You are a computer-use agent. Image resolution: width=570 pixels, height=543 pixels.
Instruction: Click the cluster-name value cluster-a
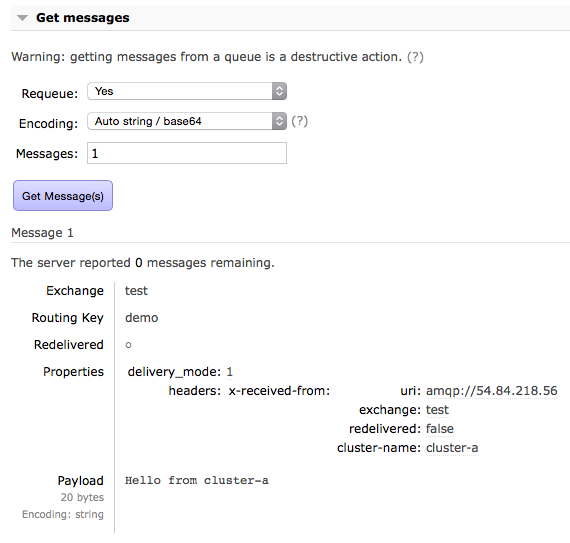pyautogui.click(x=452, y=447)
